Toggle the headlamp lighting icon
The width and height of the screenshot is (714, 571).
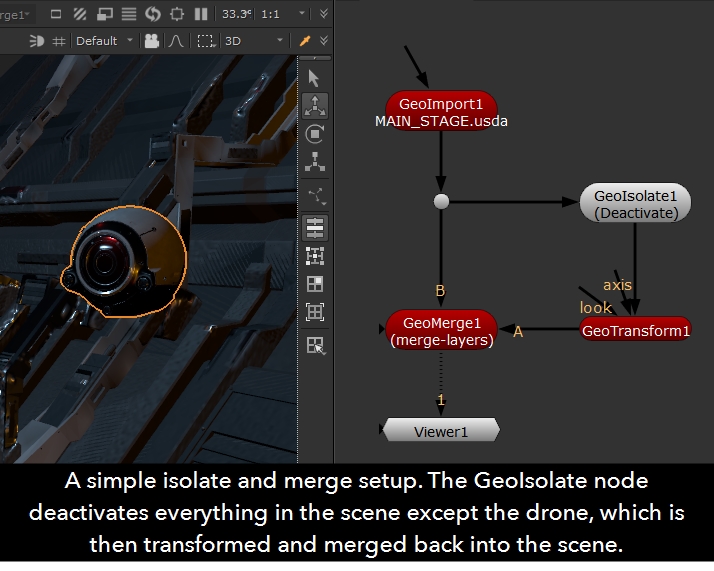coord(37,41)
